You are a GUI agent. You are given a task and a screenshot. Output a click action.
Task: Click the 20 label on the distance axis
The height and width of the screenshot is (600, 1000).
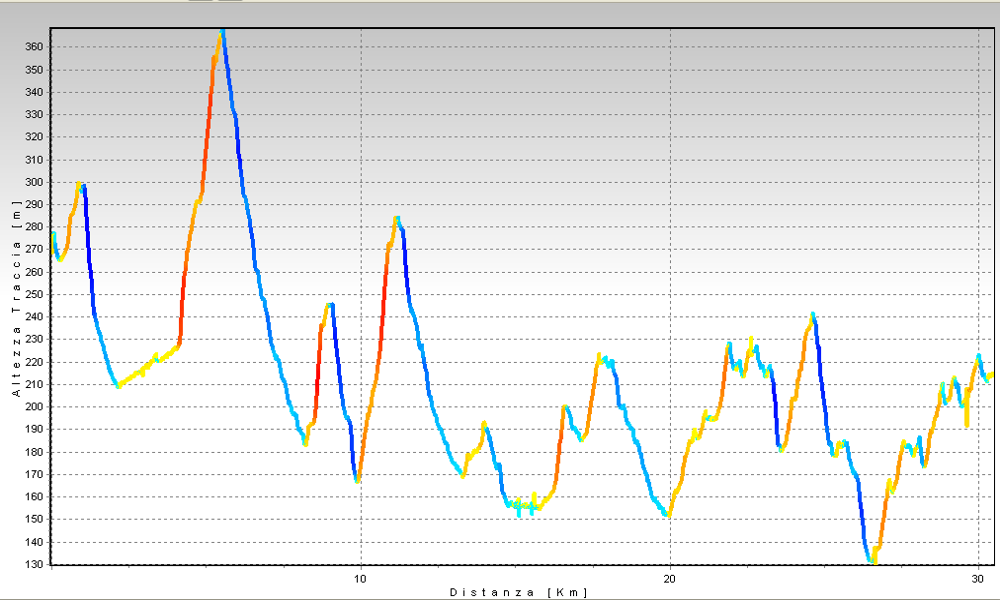670,578
